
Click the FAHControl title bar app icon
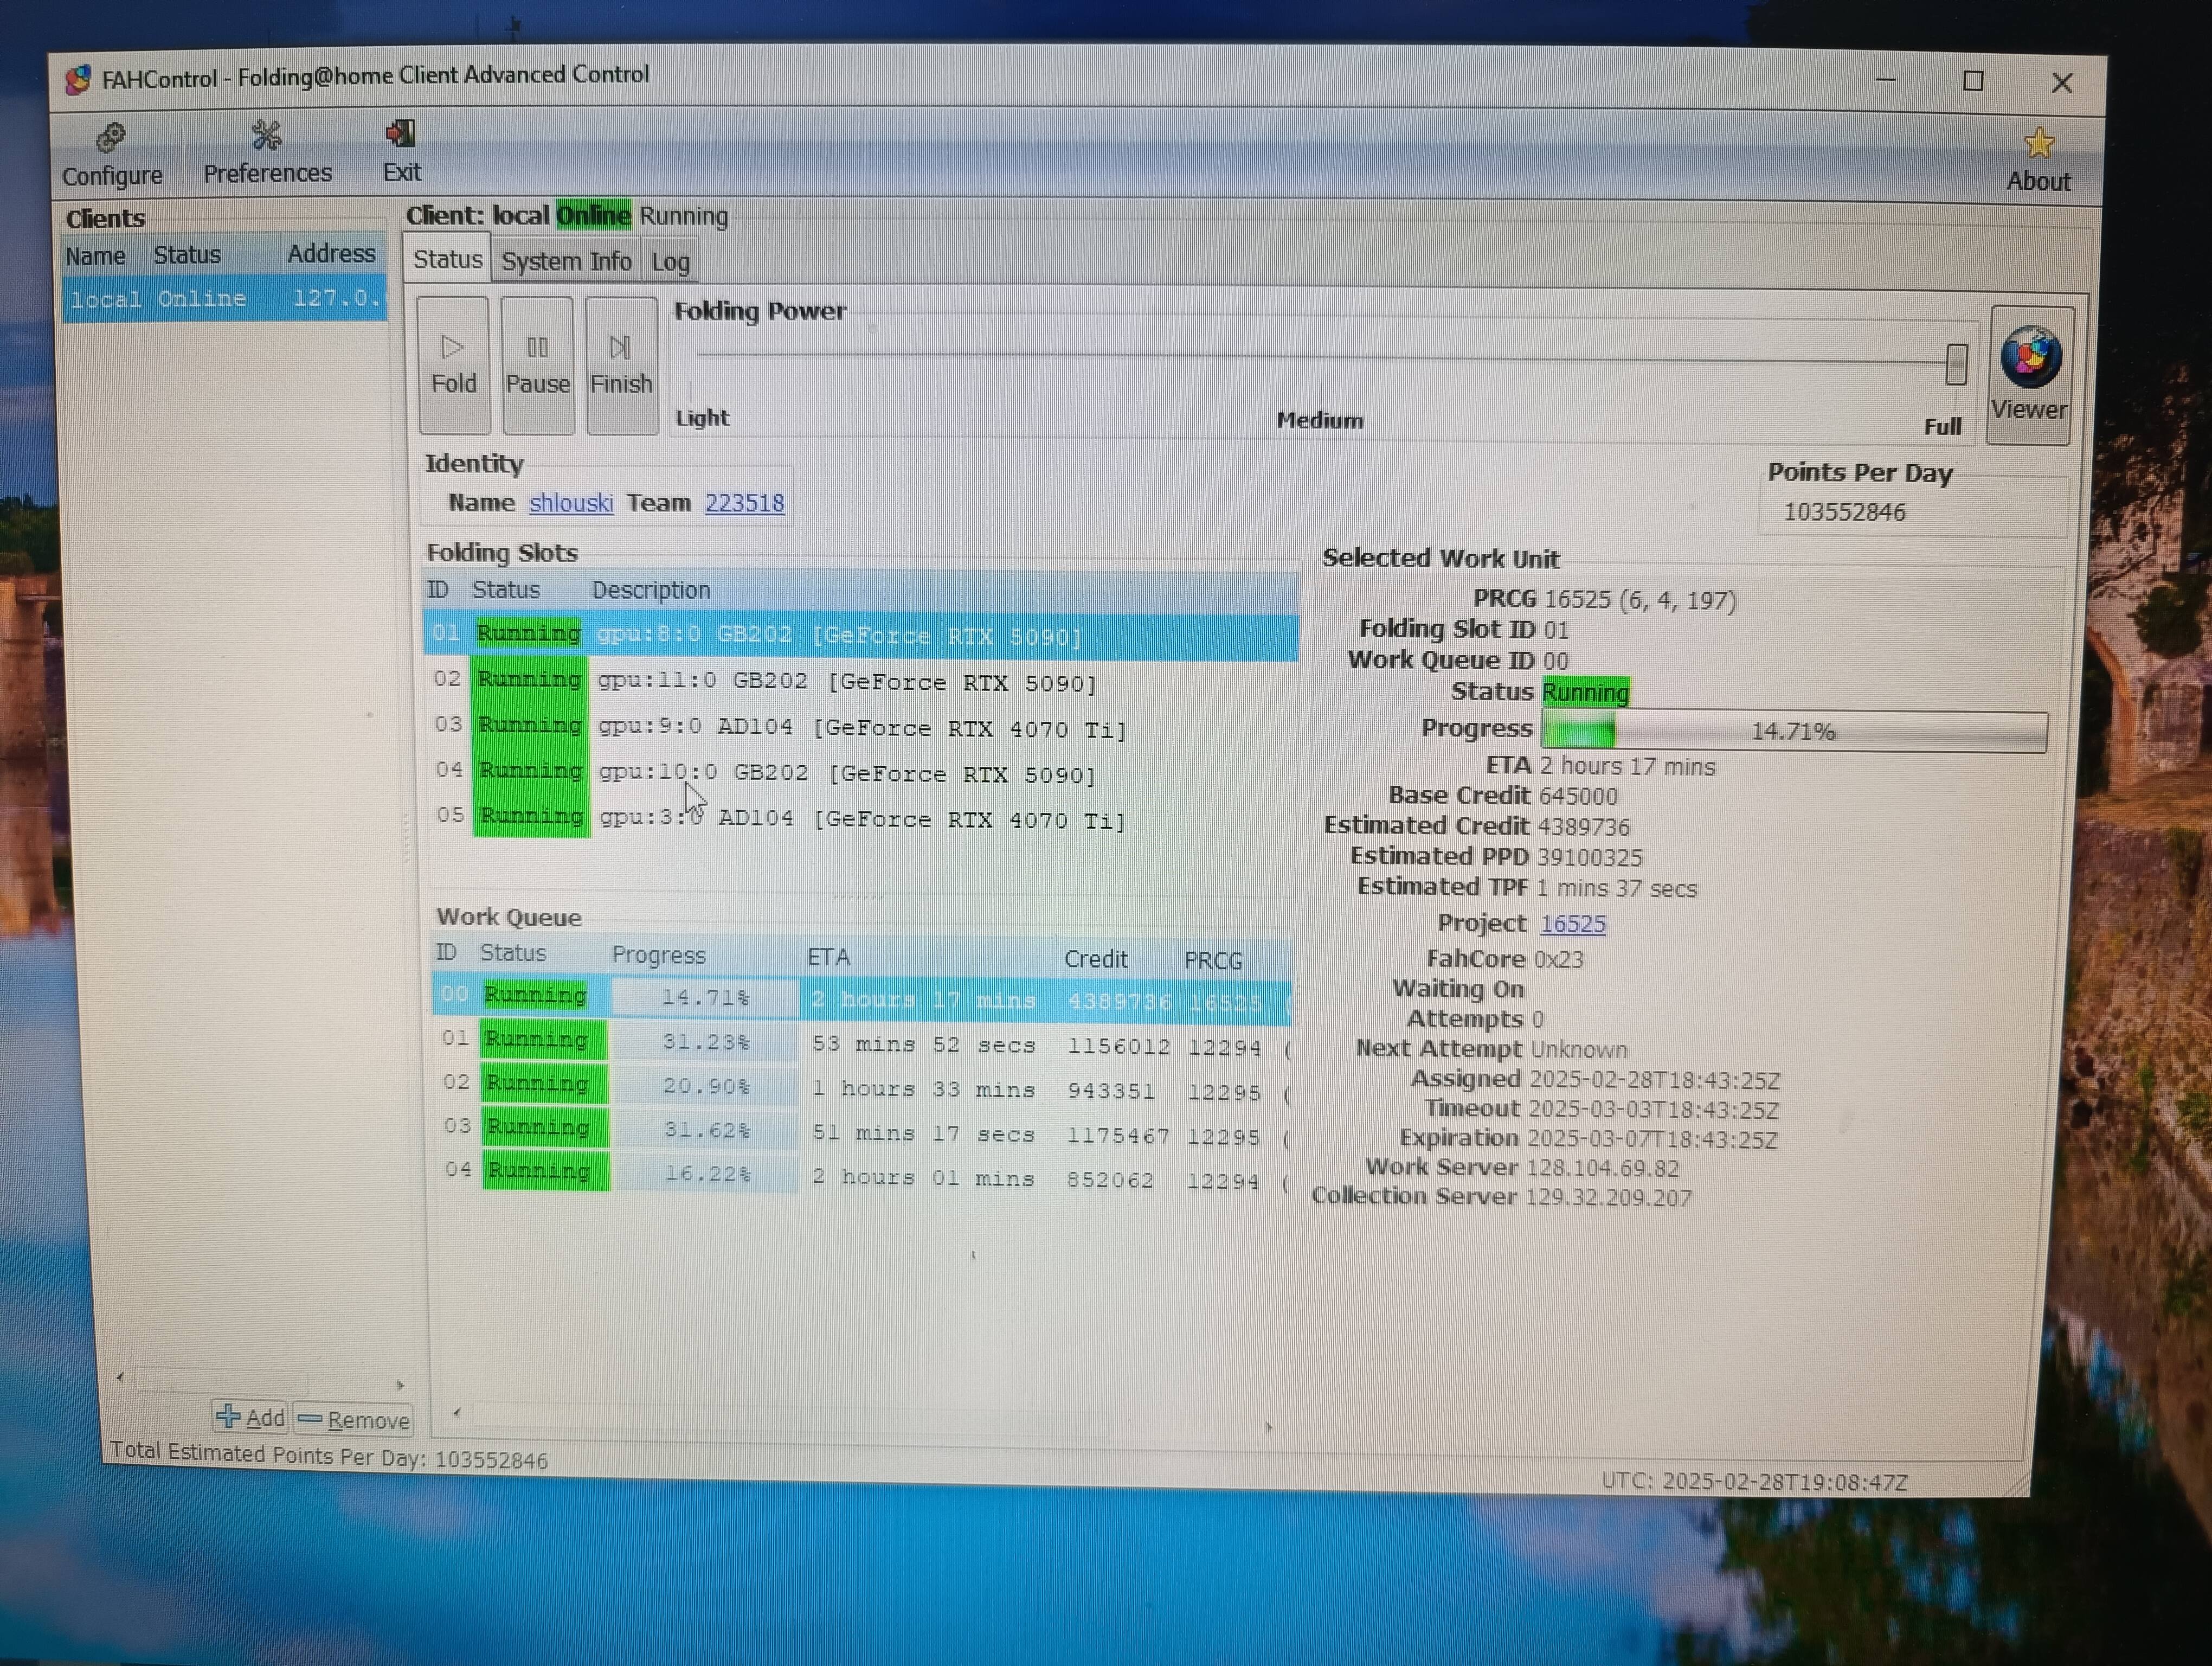(78, 79)
